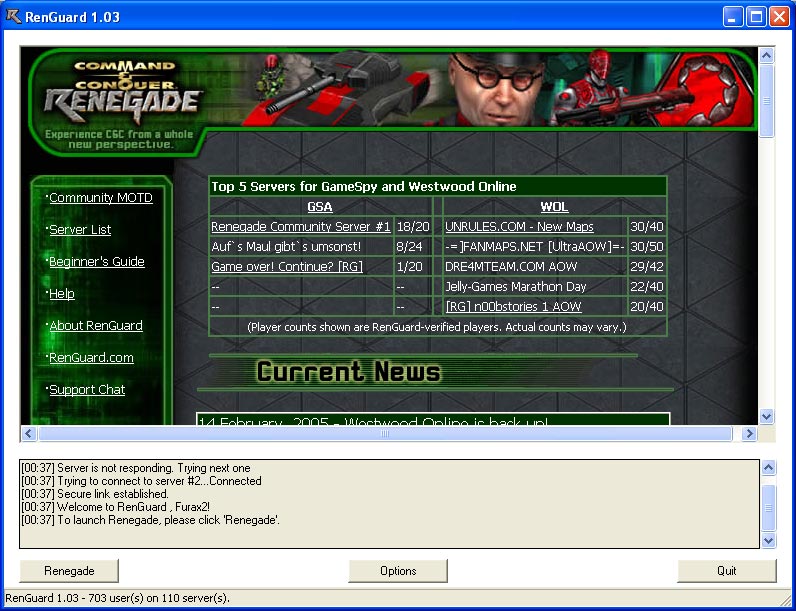The width and height of the screenshot is (796, 611).
Task: Open the Beginner's Guide link
Action: click(97, 262)
